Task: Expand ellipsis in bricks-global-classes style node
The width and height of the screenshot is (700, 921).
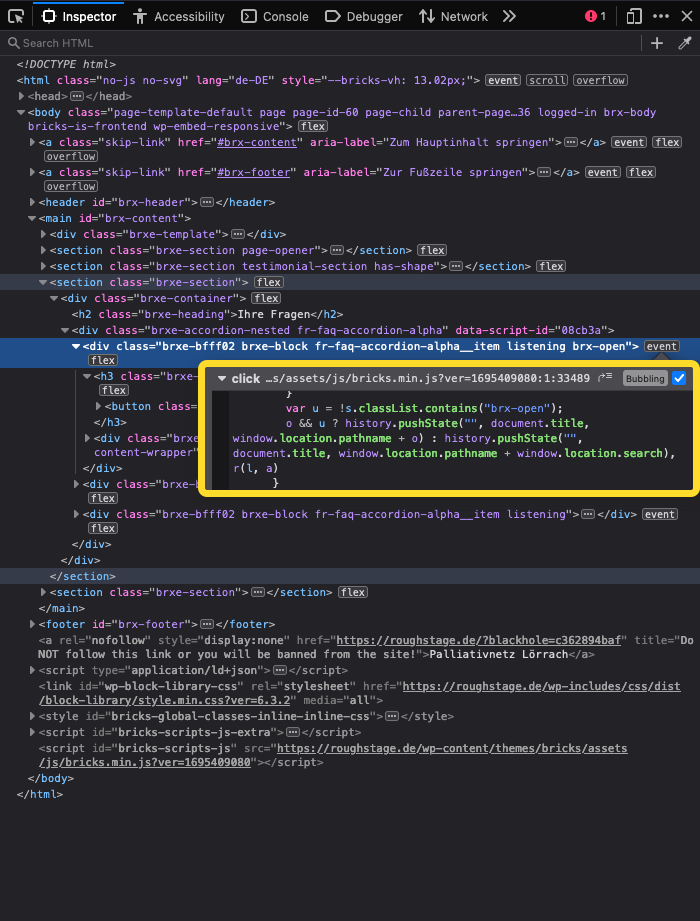Action: coord(392,717)
